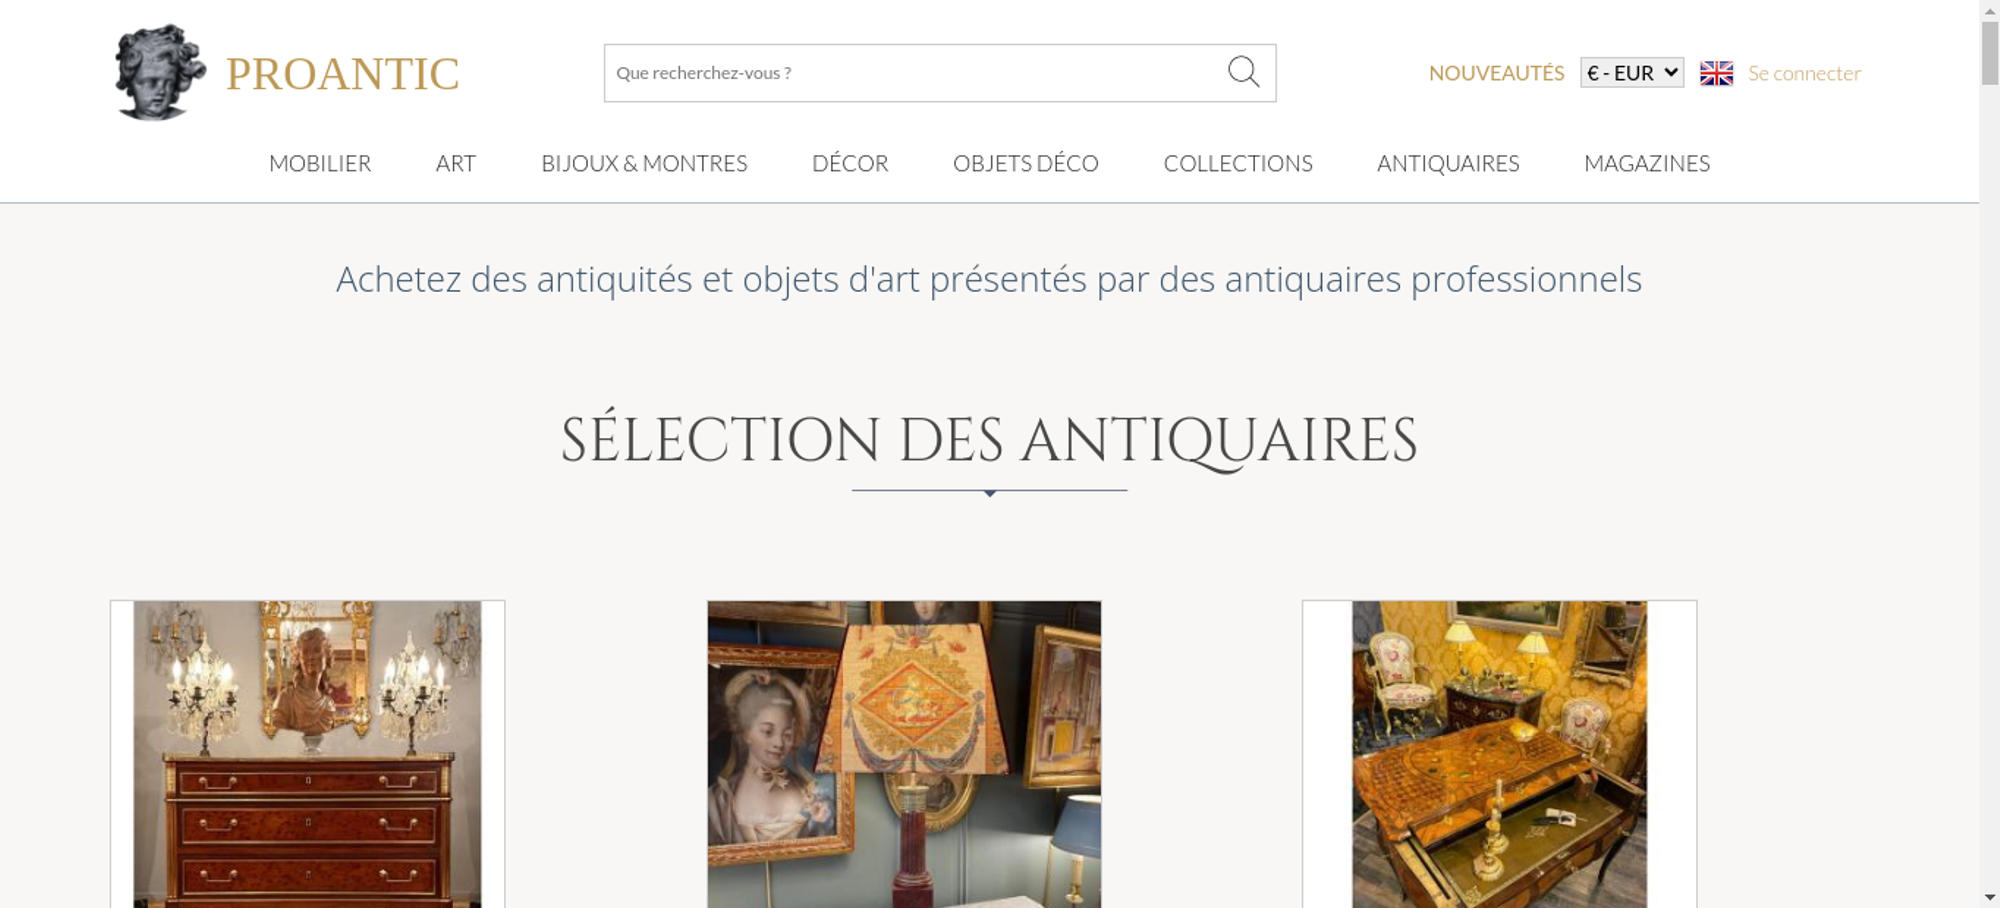The height and width of the screenshot is (908, 2000).
Task: Browse the Antiquaires menu
Action: point(1448,163)
